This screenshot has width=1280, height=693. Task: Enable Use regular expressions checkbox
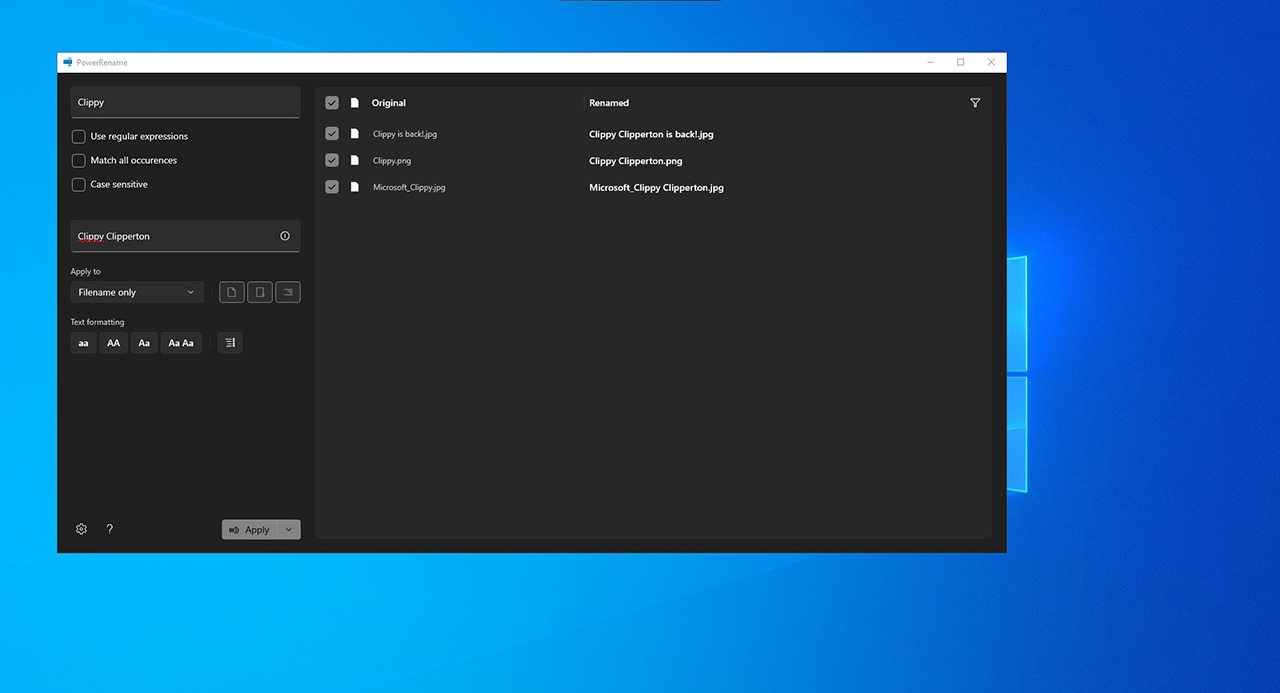pos(78,136)
